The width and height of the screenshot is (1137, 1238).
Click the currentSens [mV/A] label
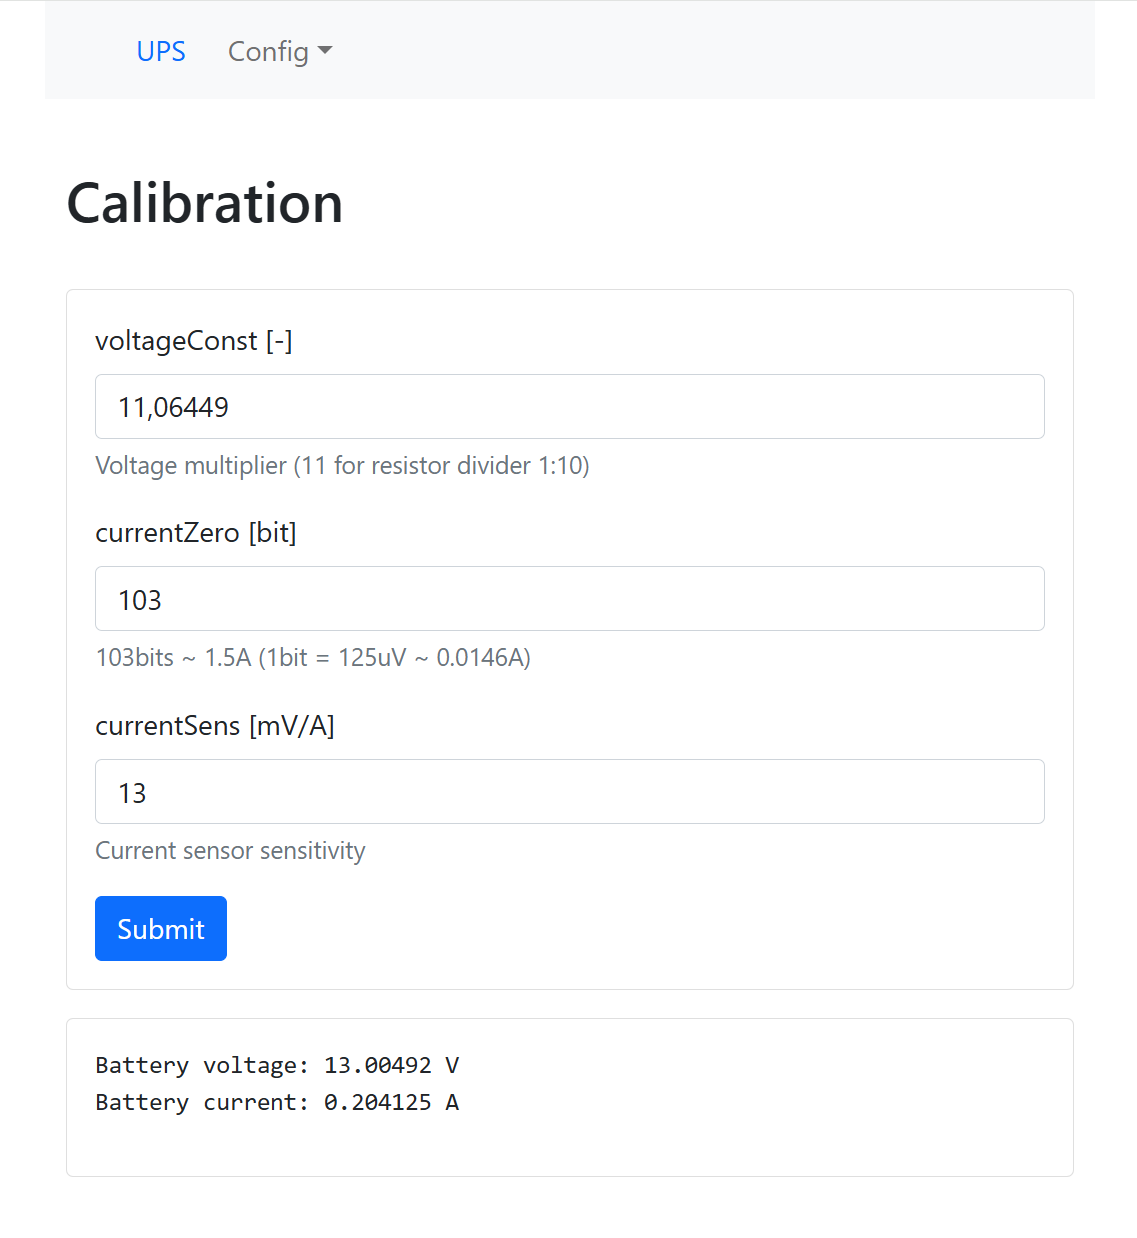coord(215,726)
